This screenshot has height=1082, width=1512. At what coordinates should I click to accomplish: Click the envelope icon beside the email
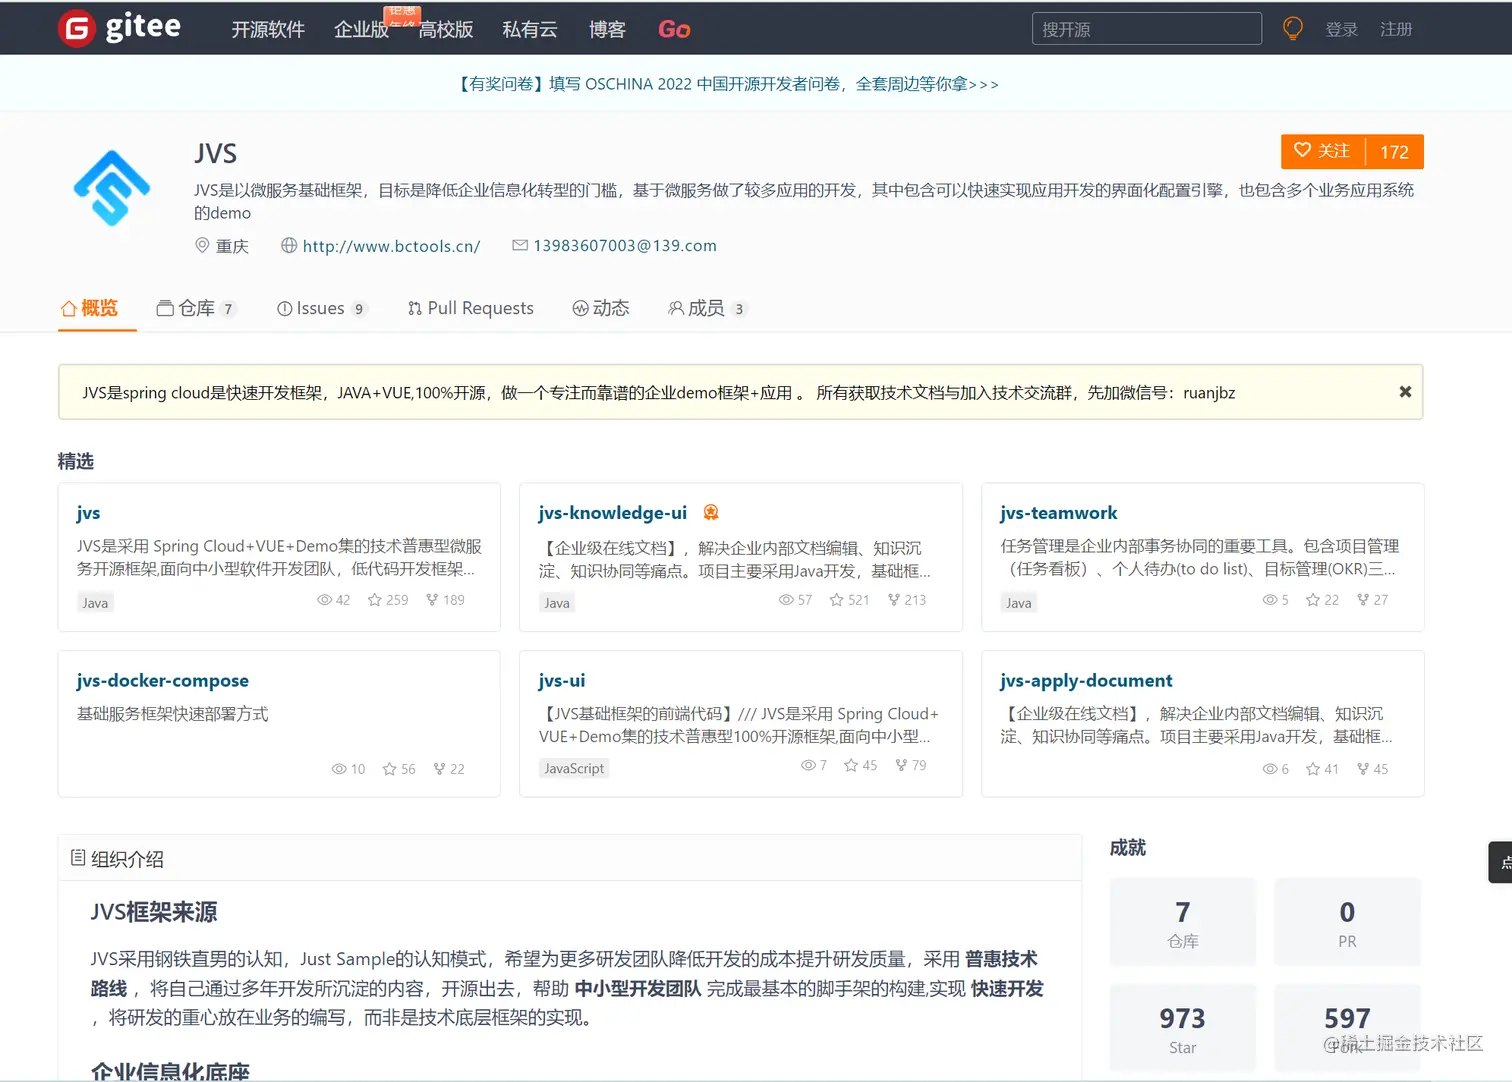[x=520, y=245]
